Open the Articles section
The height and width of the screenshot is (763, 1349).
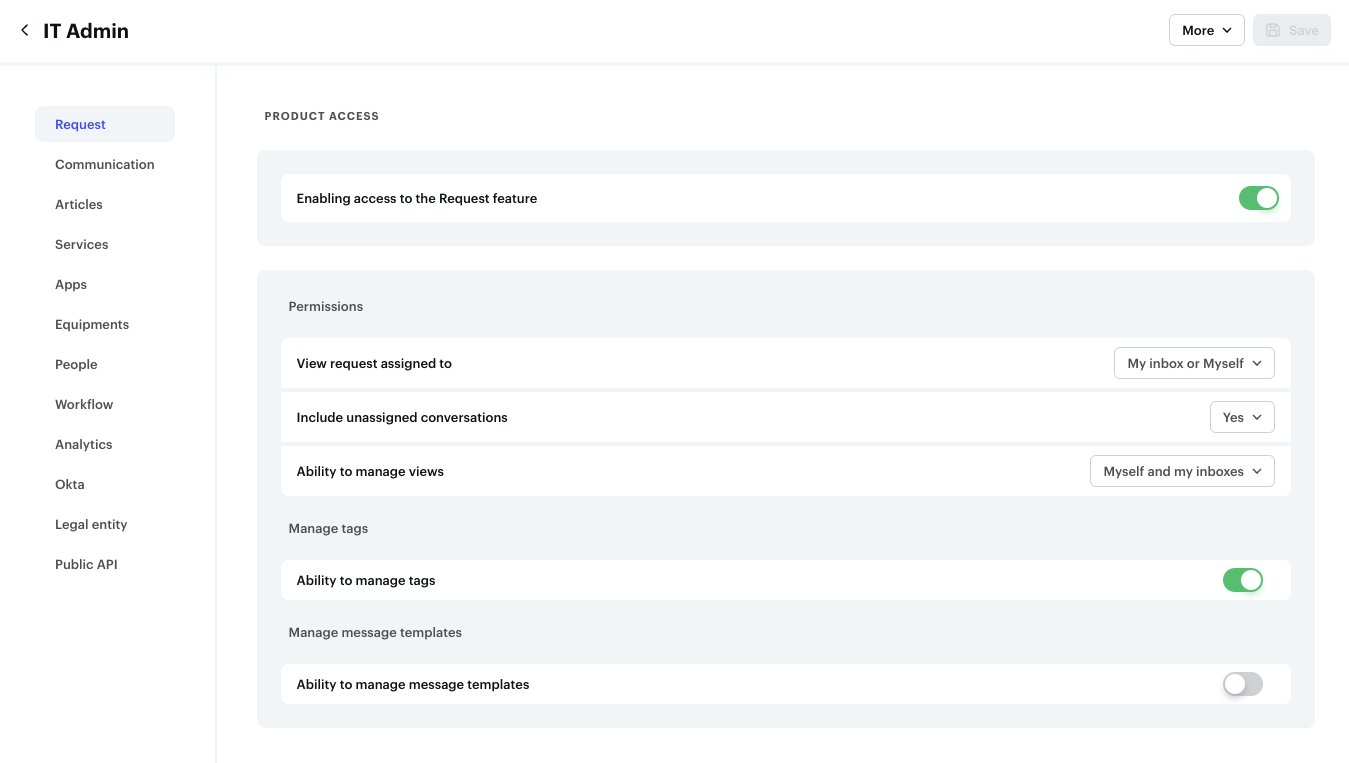(x=79, y=205)
